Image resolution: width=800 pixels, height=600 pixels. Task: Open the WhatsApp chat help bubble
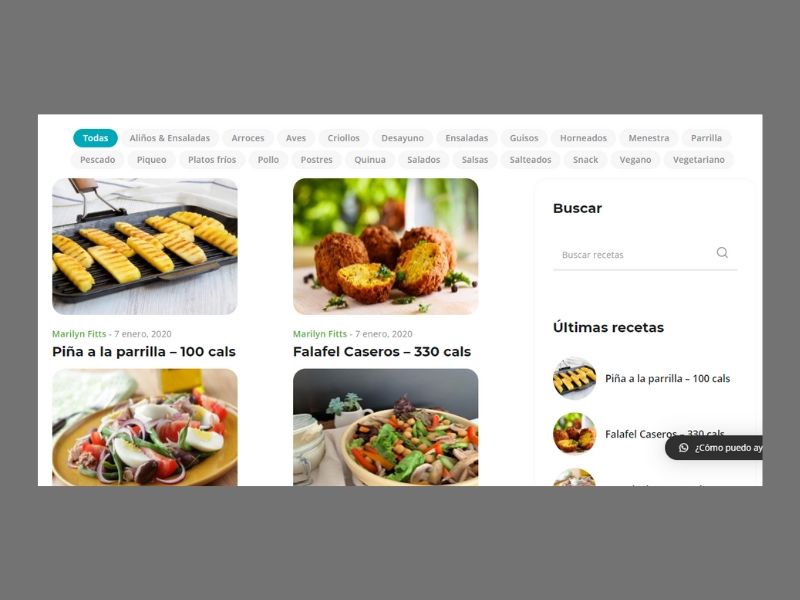(714, 447)
